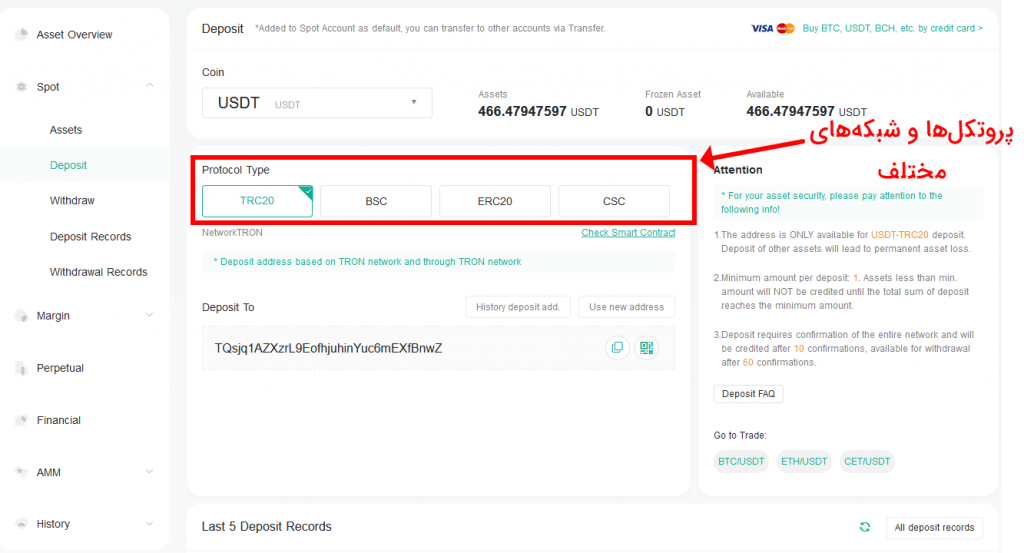Go to Assets under Spot
The image size is (1024, 553).
pos(66,130)
